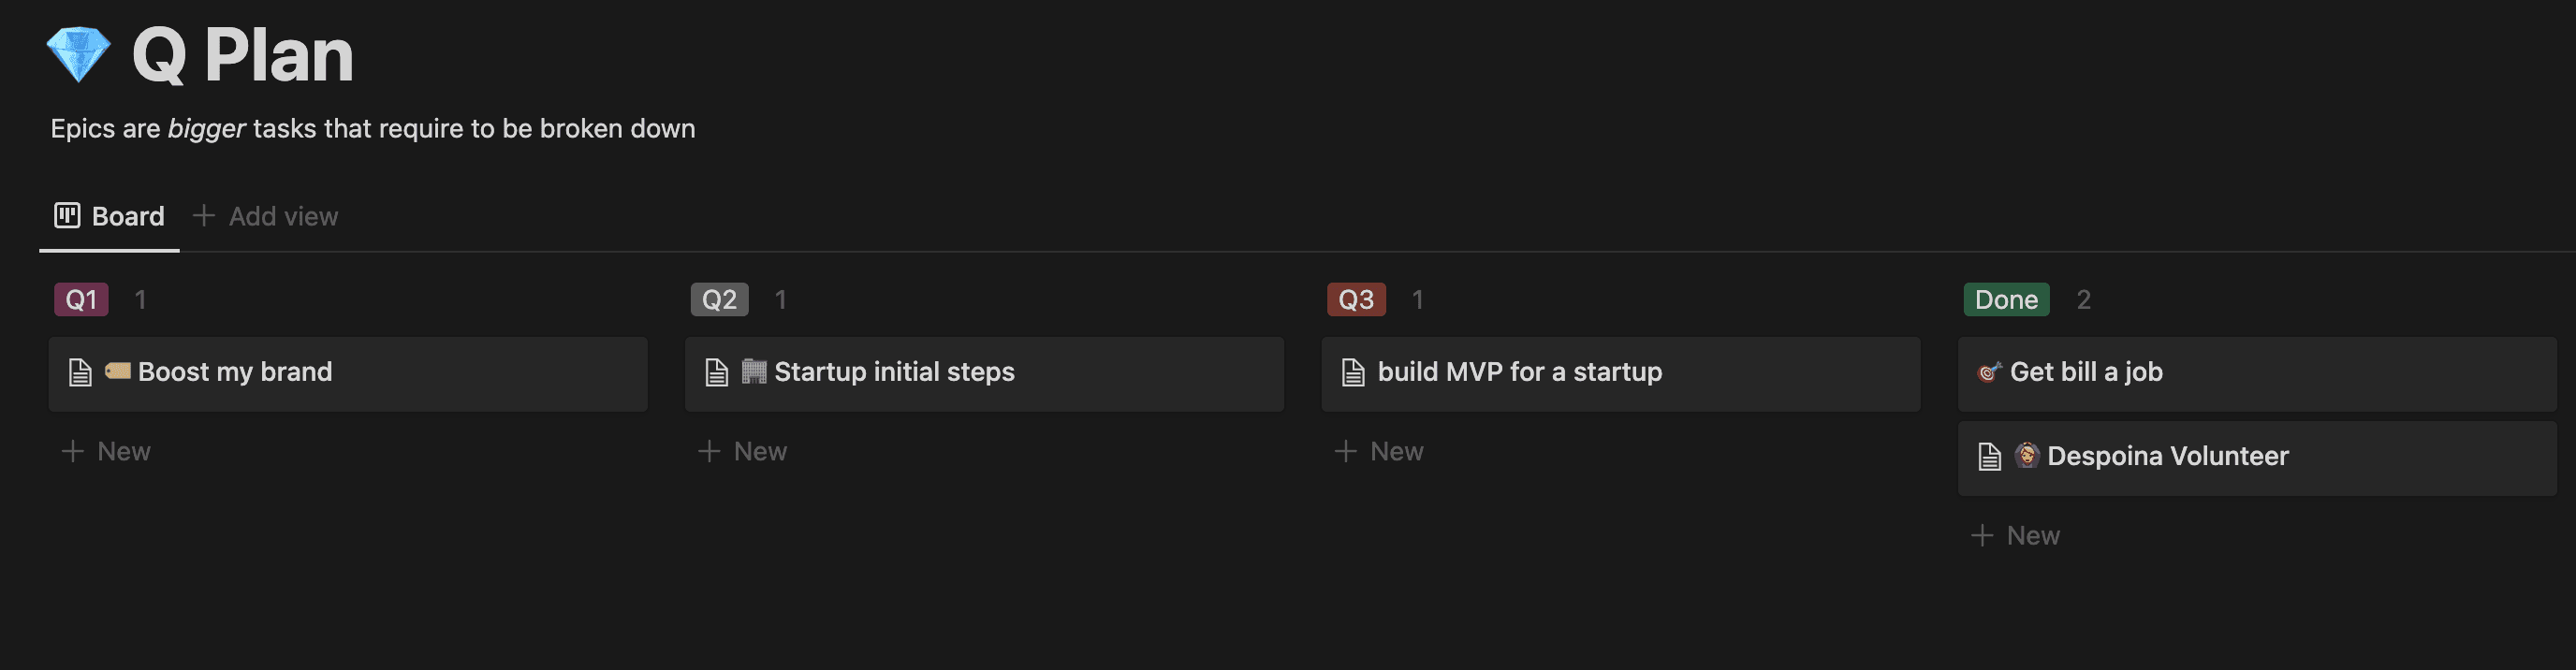Open the Despoina Volunteer card
The image size is (2576, 670).
2257,458
